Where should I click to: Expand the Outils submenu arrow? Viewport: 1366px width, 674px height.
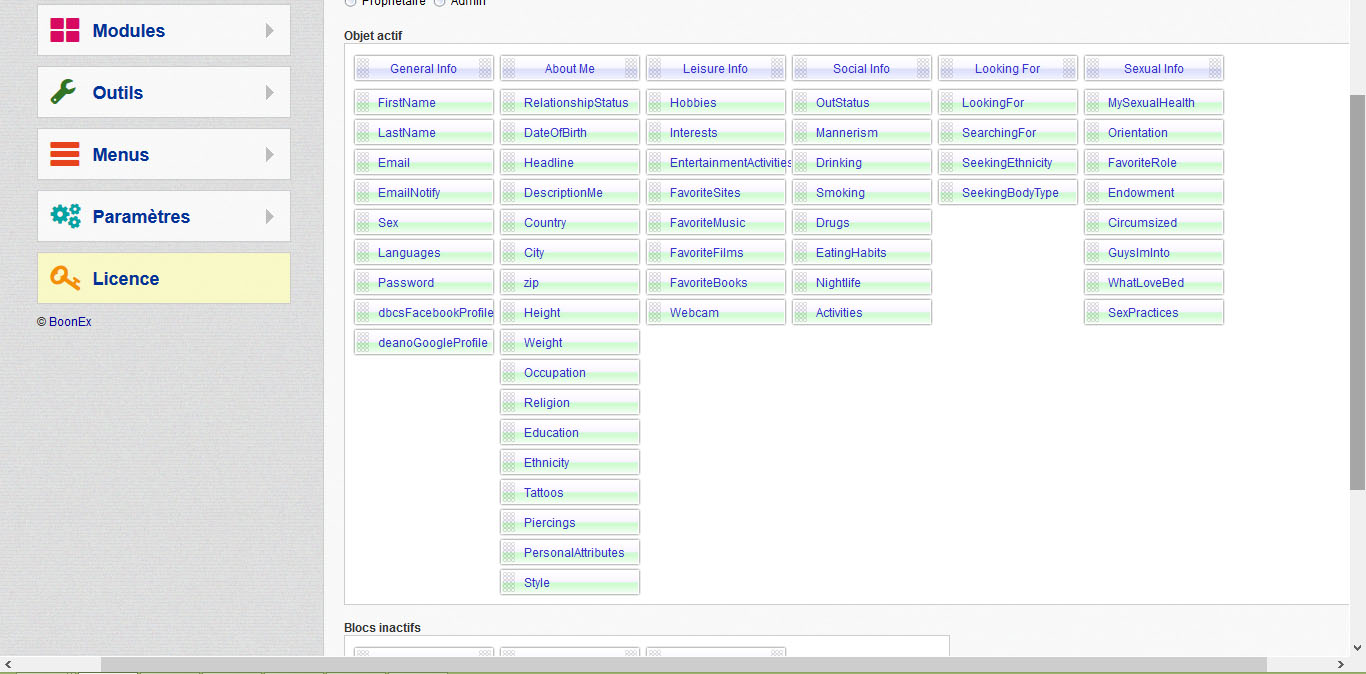click(270, 93)
